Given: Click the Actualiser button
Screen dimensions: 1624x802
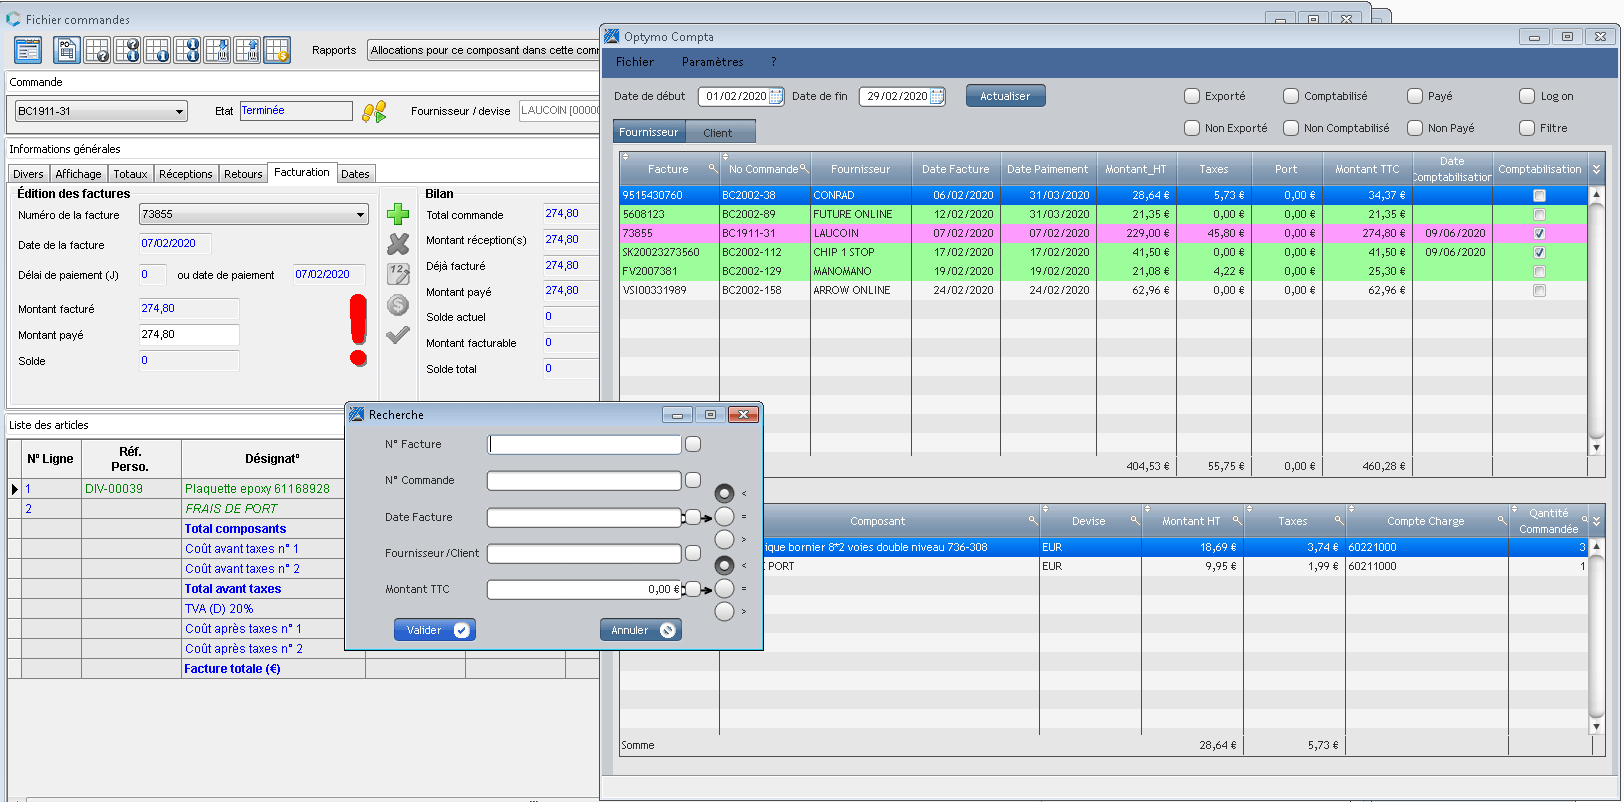Looking at the screenshot, I should [1005, 96].
